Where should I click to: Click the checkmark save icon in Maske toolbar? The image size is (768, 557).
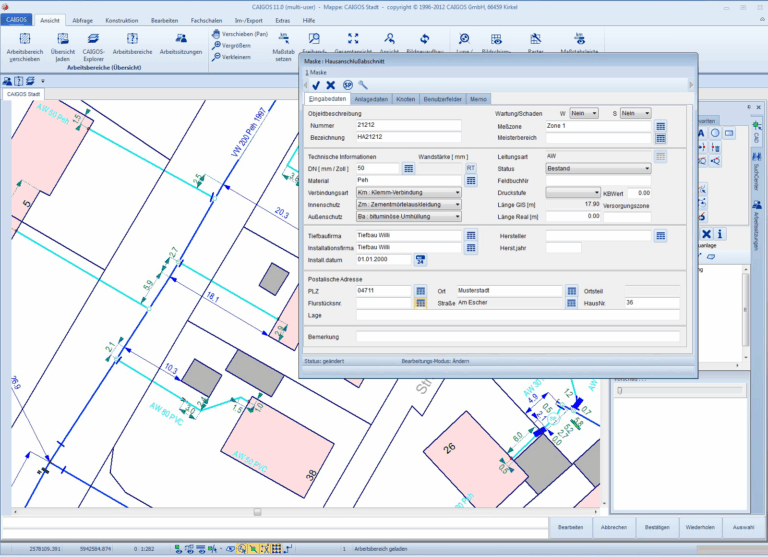(316, 85)
